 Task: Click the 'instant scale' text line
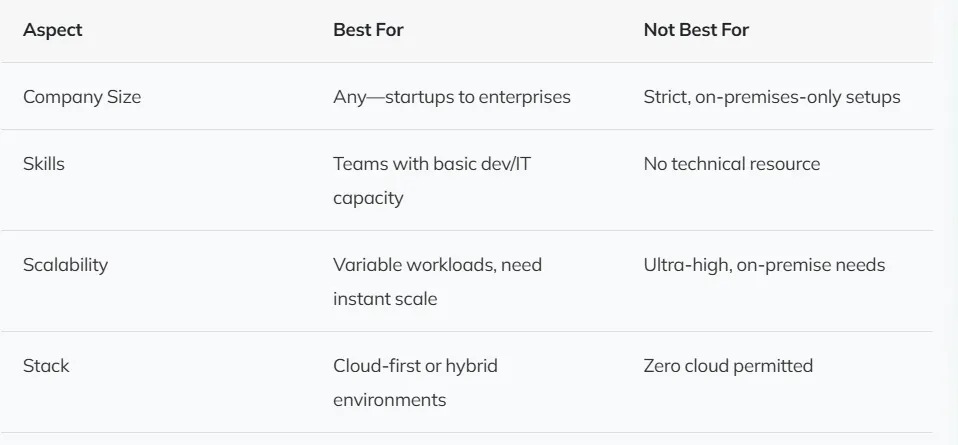tap(385, 299)
